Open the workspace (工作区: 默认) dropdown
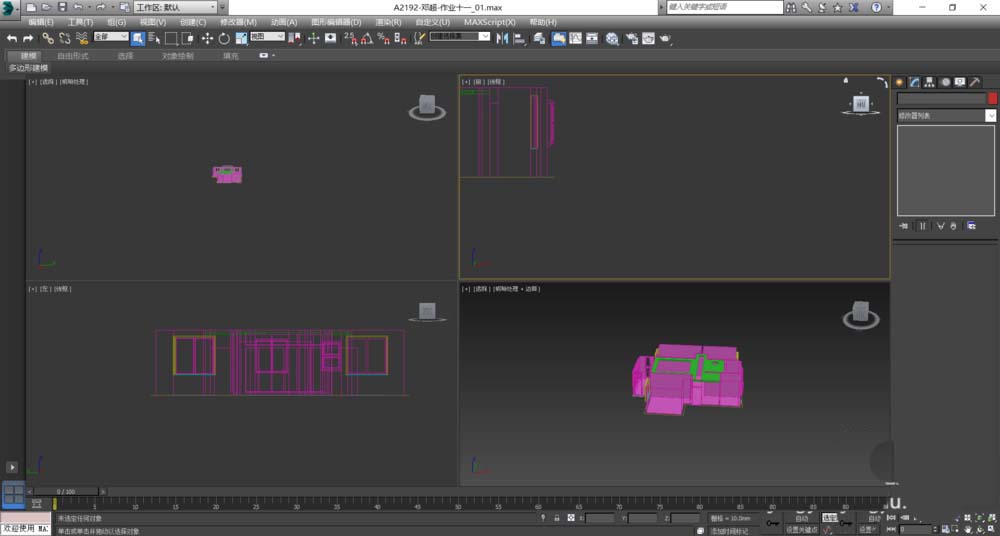 click(x=175, y=7)
